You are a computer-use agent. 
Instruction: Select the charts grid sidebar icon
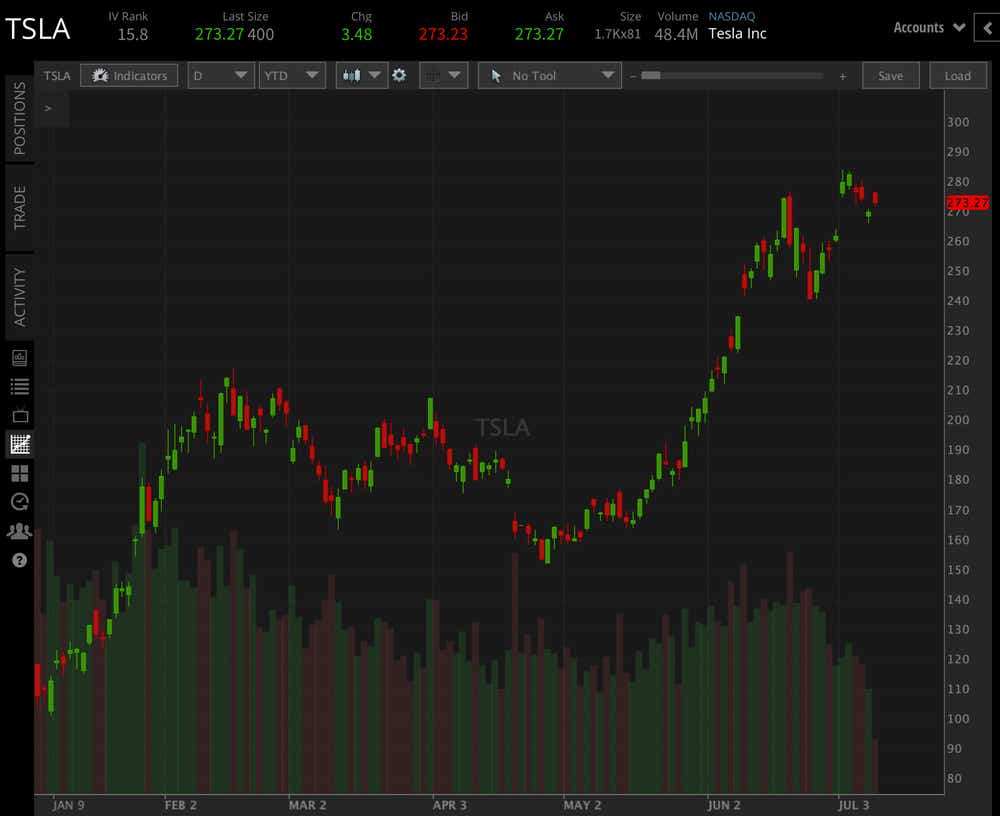click(x=20, y=444)
